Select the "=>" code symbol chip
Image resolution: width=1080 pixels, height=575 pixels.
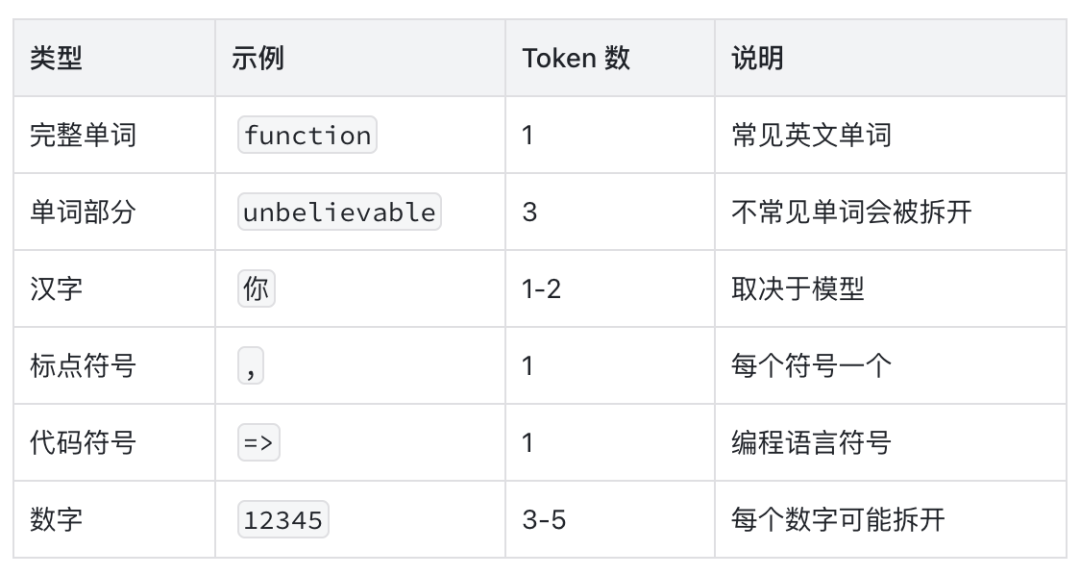point(258,443)
